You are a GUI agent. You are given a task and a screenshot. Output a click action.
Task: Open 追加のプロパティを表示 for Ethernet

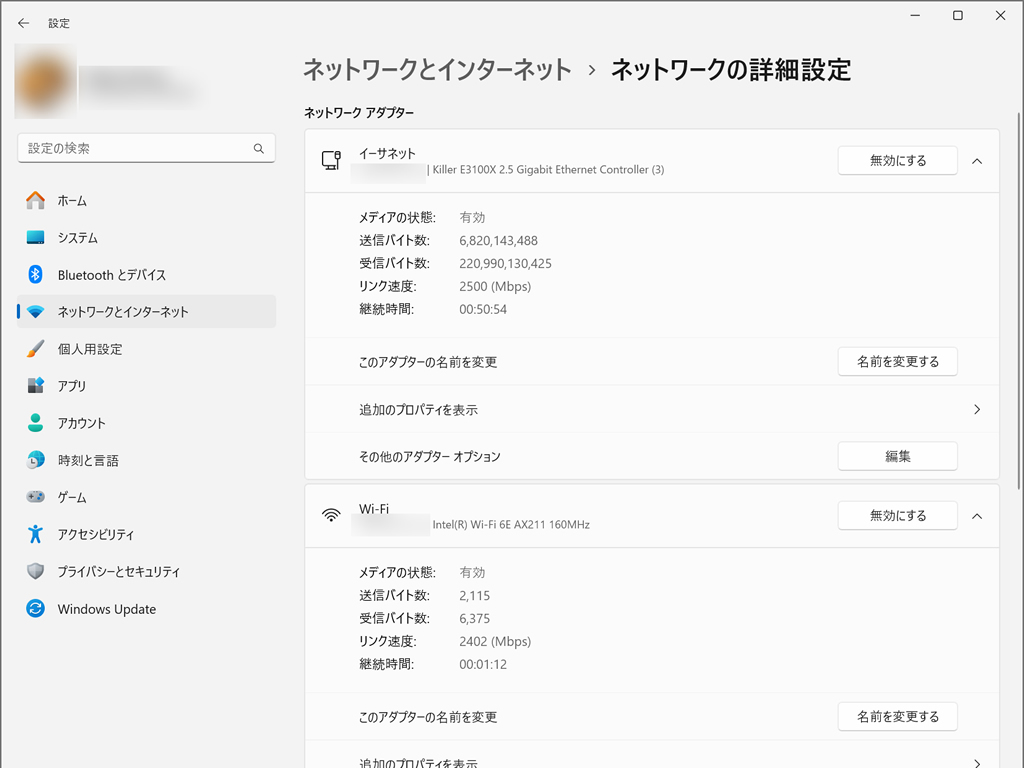click(x=652, y=409)
